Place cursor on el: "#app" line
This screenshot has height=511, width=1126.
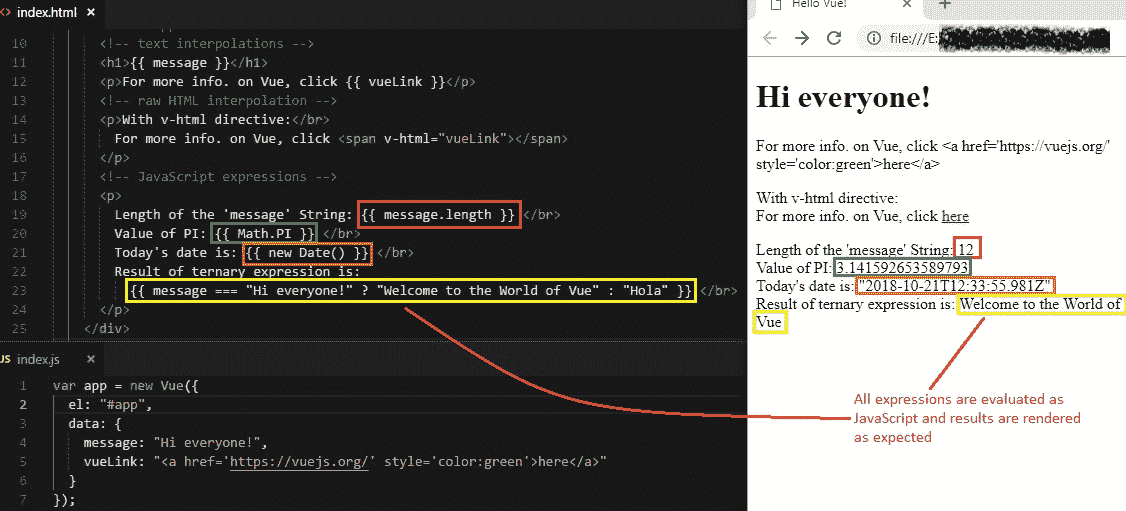click(x=111, y=405)
